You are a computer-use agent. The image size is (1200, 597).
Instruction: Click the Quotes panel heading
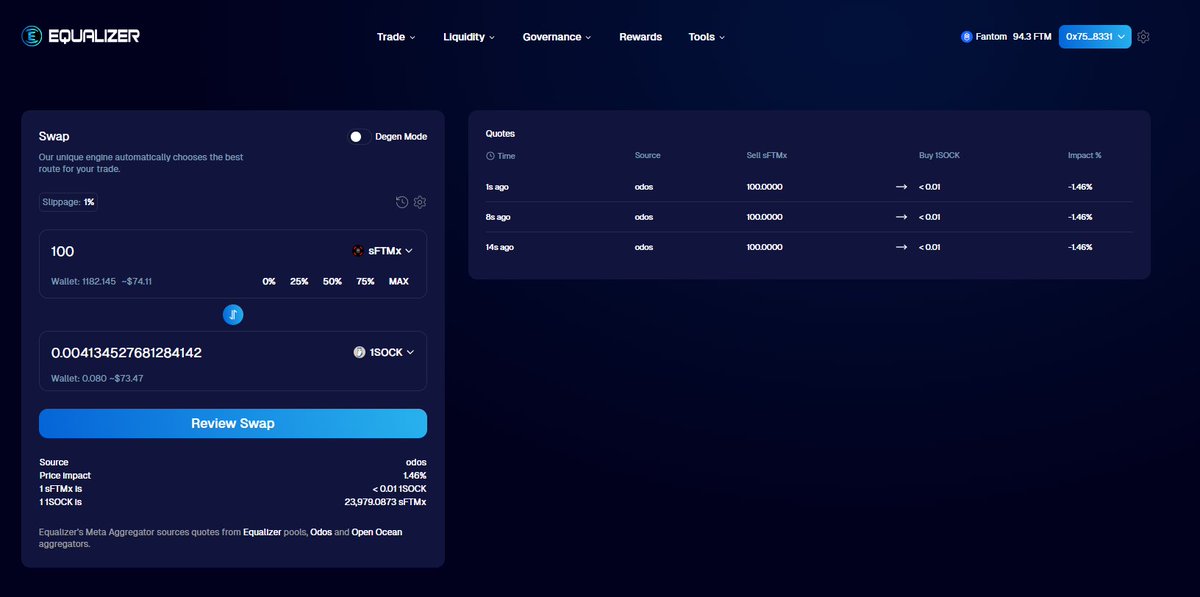tap(500, 133)
